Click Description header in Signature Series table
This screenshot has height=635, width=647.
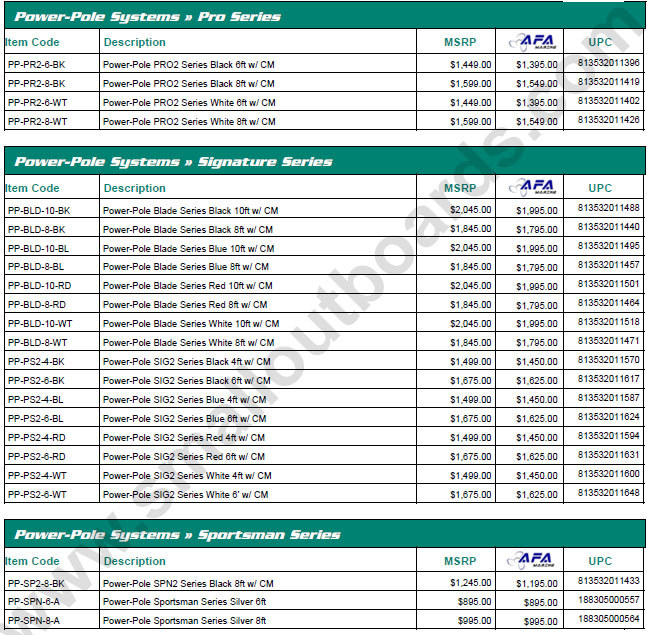click(135, 188)
